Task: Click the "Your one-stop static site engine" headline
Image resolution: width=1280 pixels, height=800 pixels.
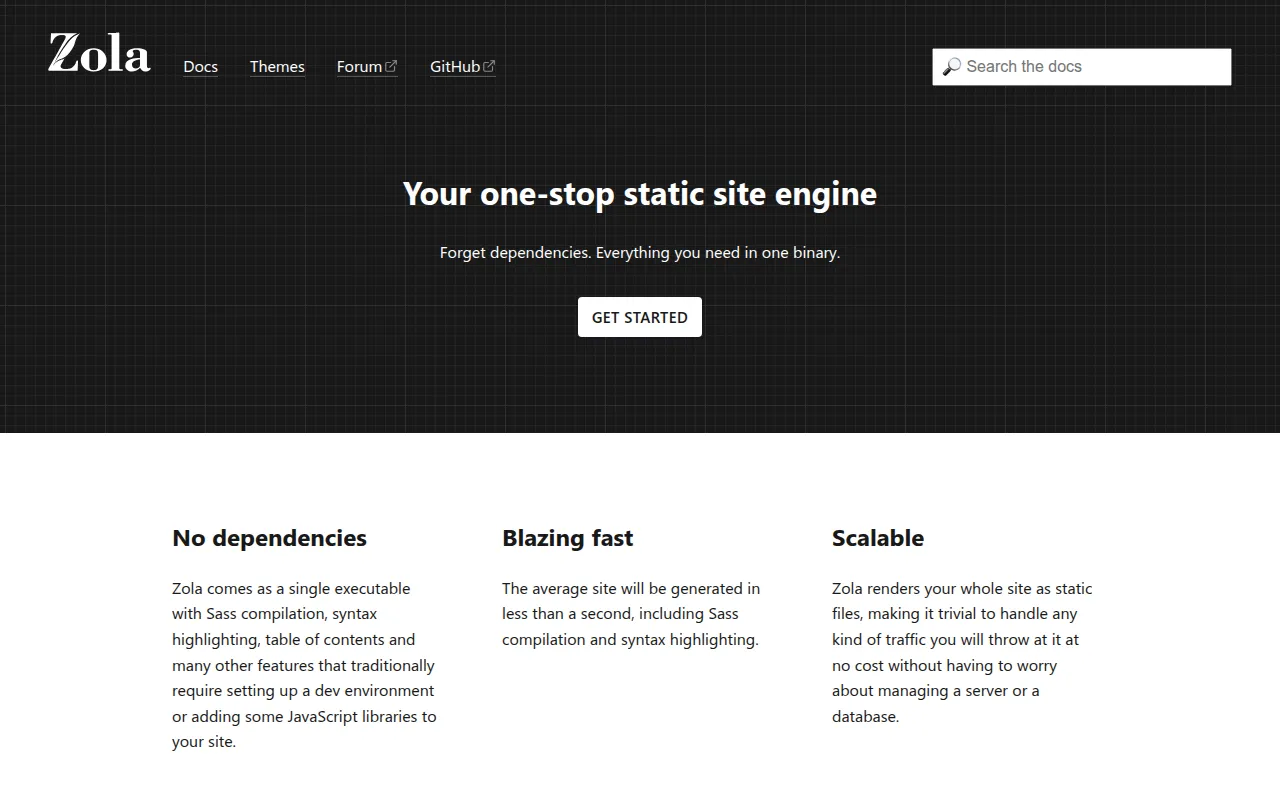Action: [x=640, y=193]
